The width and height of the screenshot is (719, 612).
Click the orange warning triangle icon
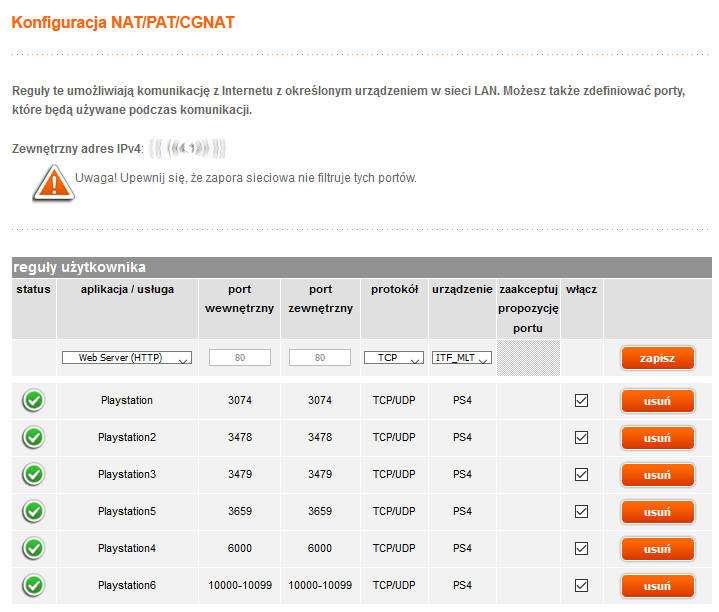(54, 183)
